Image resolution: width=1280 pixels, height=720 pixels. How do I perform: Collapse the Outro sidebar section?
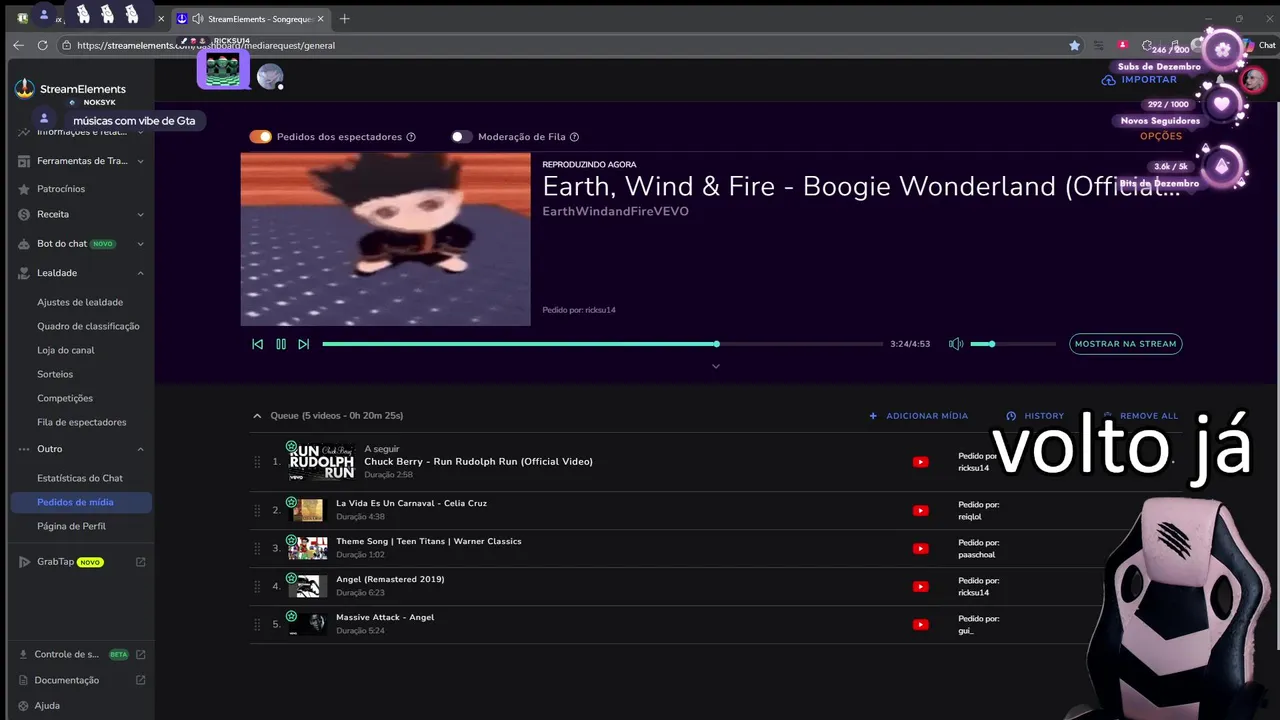[82, 449]
